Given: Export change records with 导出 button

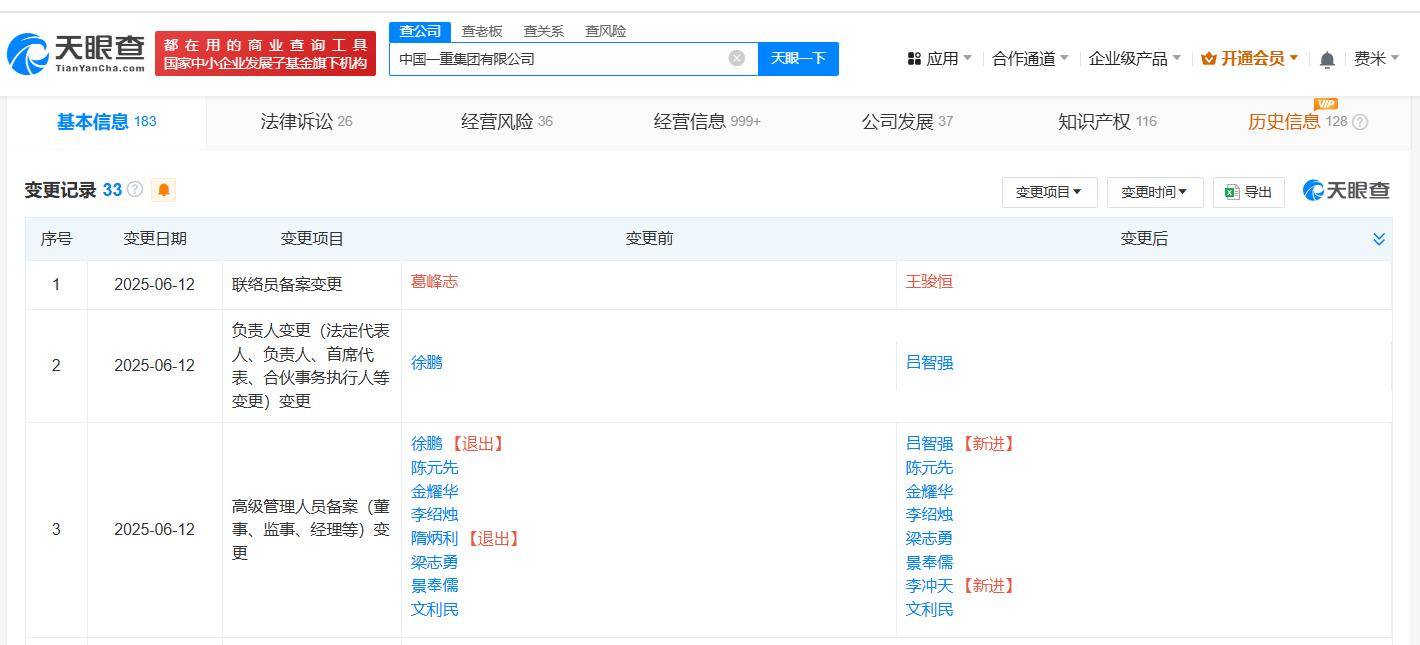Looking at the screenshot, I should pyautogui.click(x=1248, y=192).
